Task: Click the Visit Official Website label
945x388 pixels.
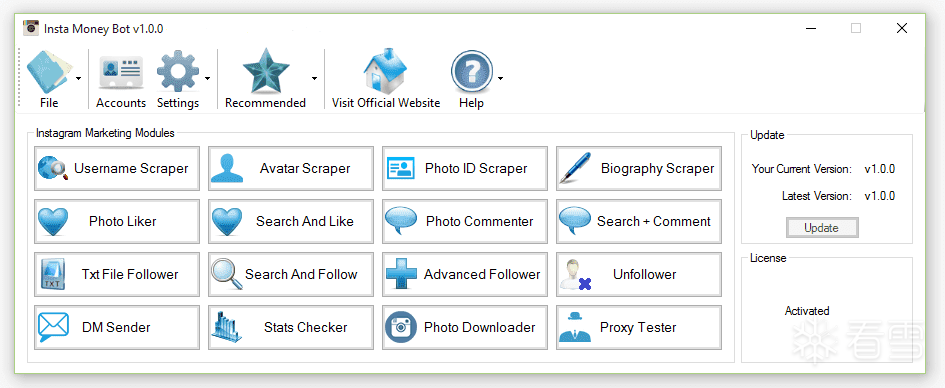Action: tap(386, 103)
